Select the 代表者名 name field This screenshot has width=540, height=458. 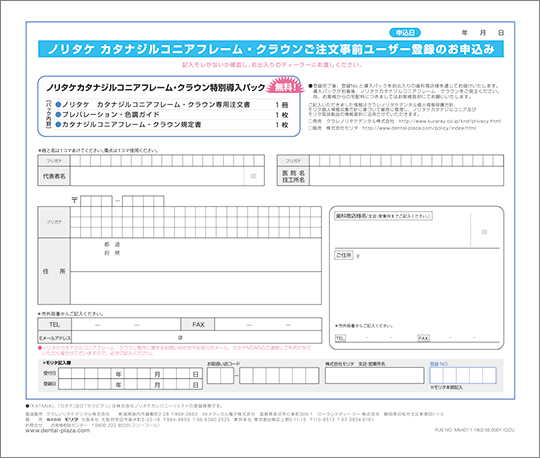coord(167,176)
